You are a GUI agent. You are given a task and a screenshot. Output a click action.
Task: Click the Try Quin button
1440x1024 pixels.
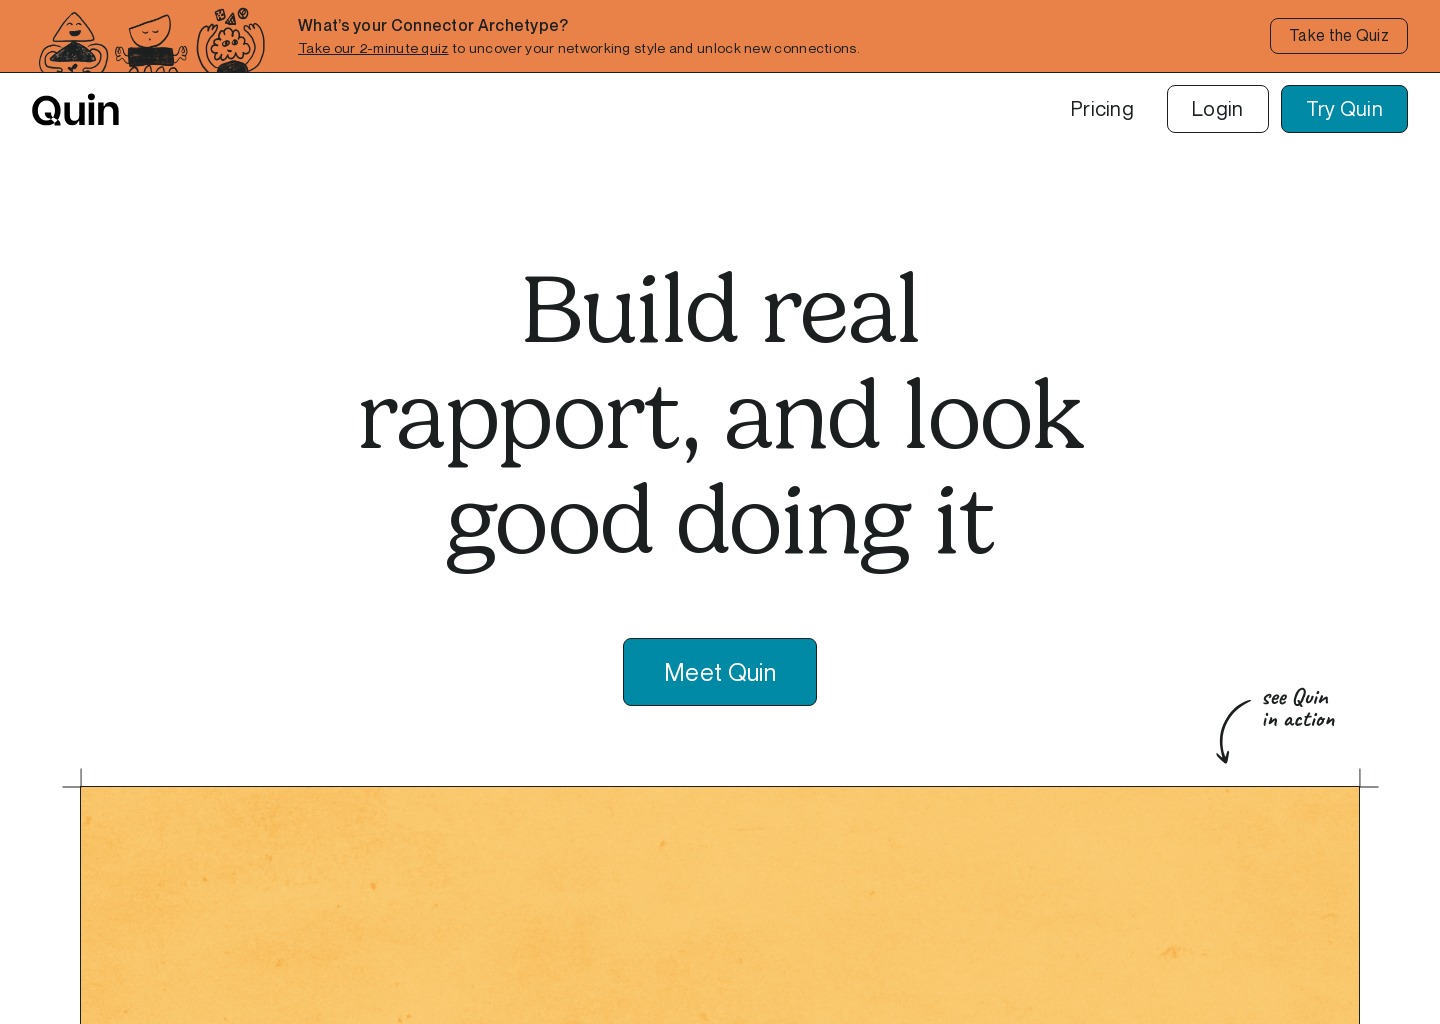click(1344, 109)
